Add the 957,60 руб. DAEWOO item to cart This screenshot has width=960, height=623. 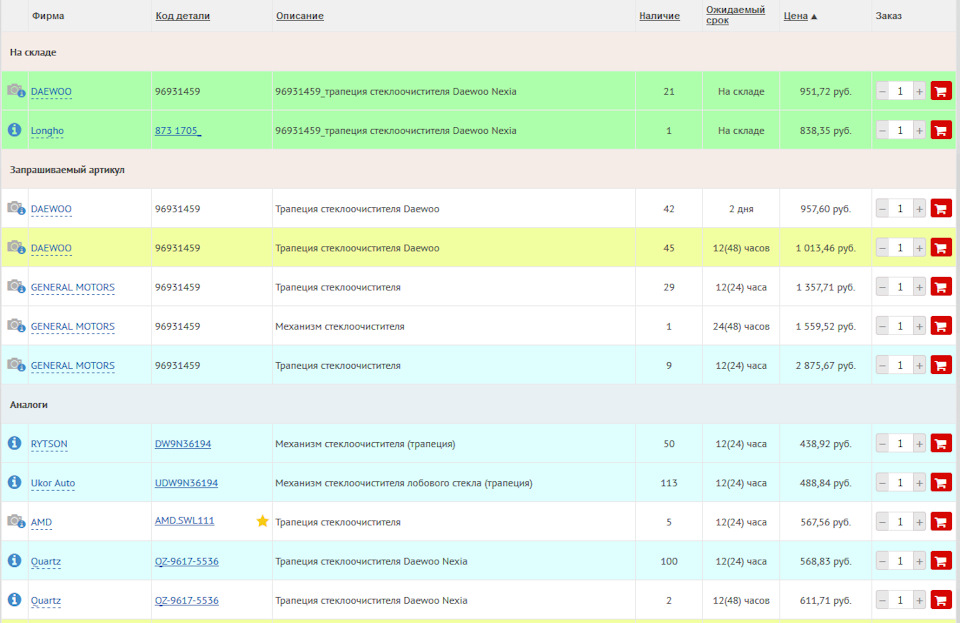[x=941, y=209]
